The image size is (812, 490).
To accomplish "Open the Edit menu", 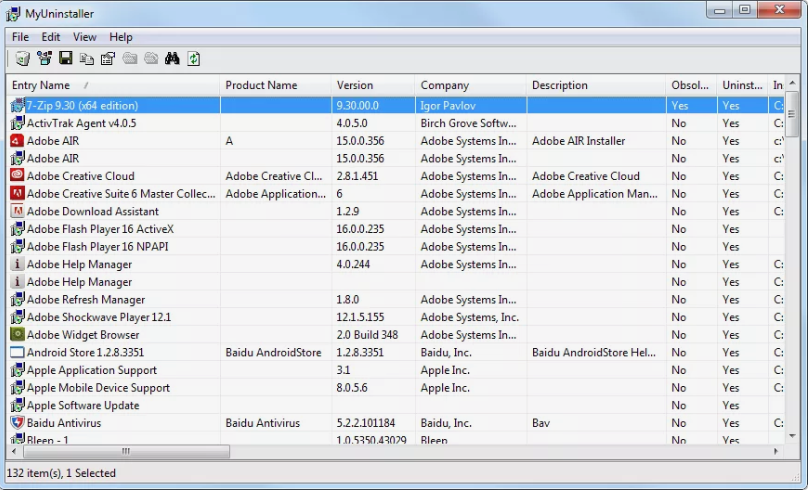I will click(x=51, y=37).
